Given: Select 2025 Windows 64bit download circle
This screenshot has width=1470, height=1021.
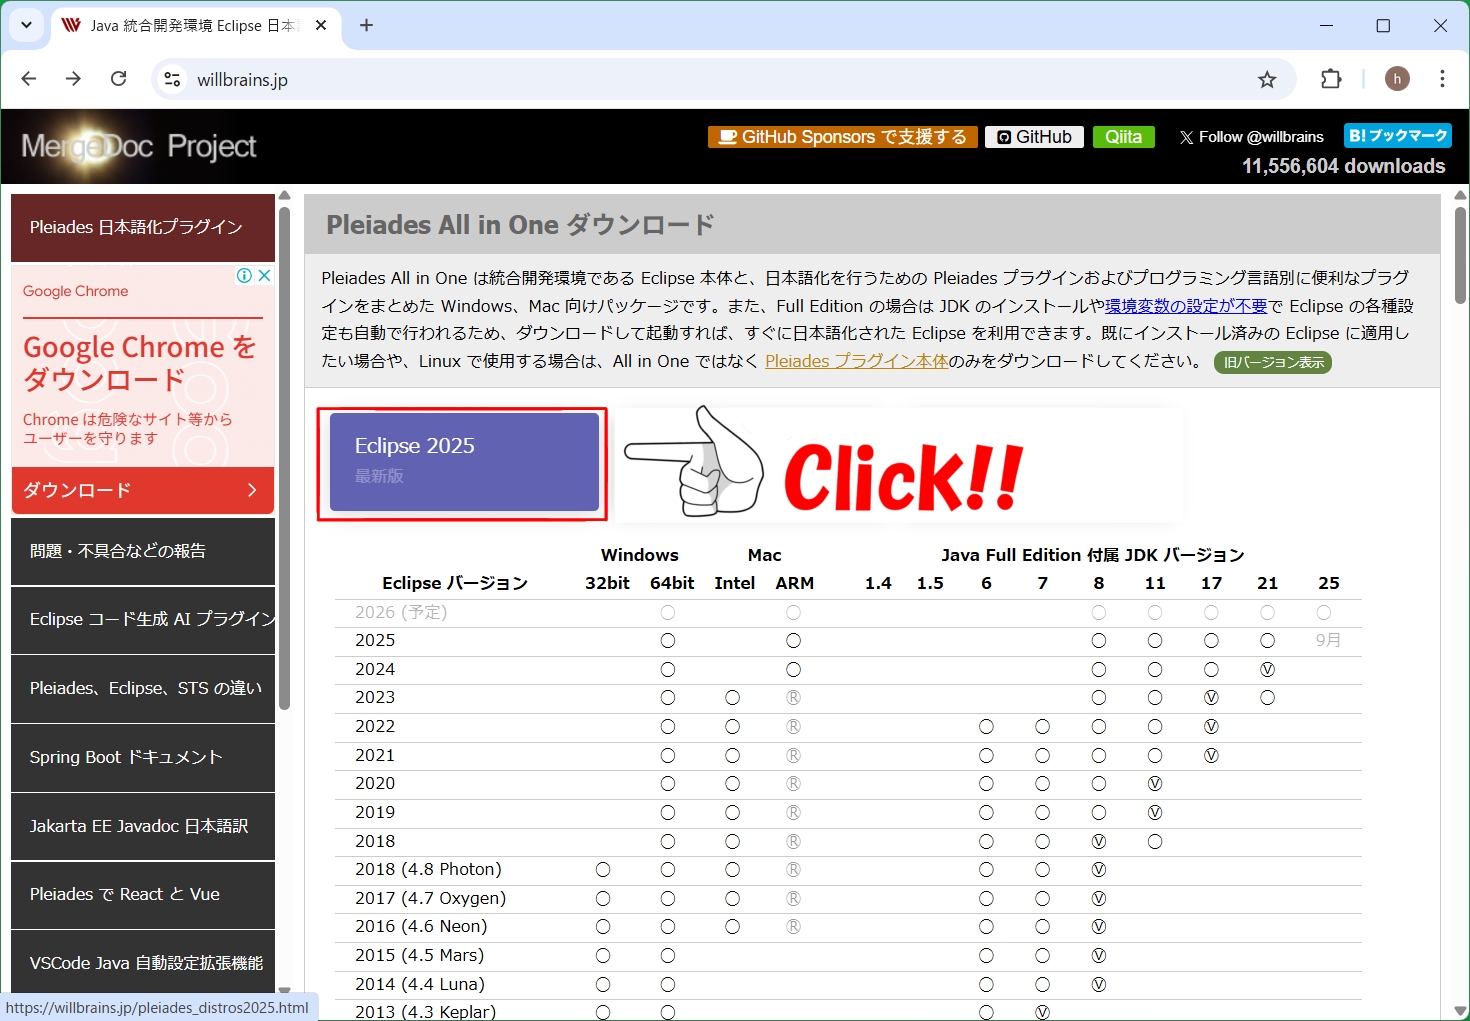Looking at the screenshot, I should pyautogui.click(x=668, y=641).
